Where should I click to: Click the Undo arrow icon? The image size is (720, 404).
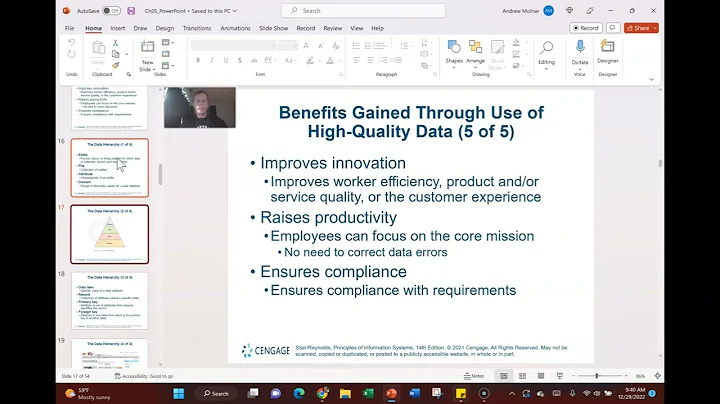click(x=71, y=43)
